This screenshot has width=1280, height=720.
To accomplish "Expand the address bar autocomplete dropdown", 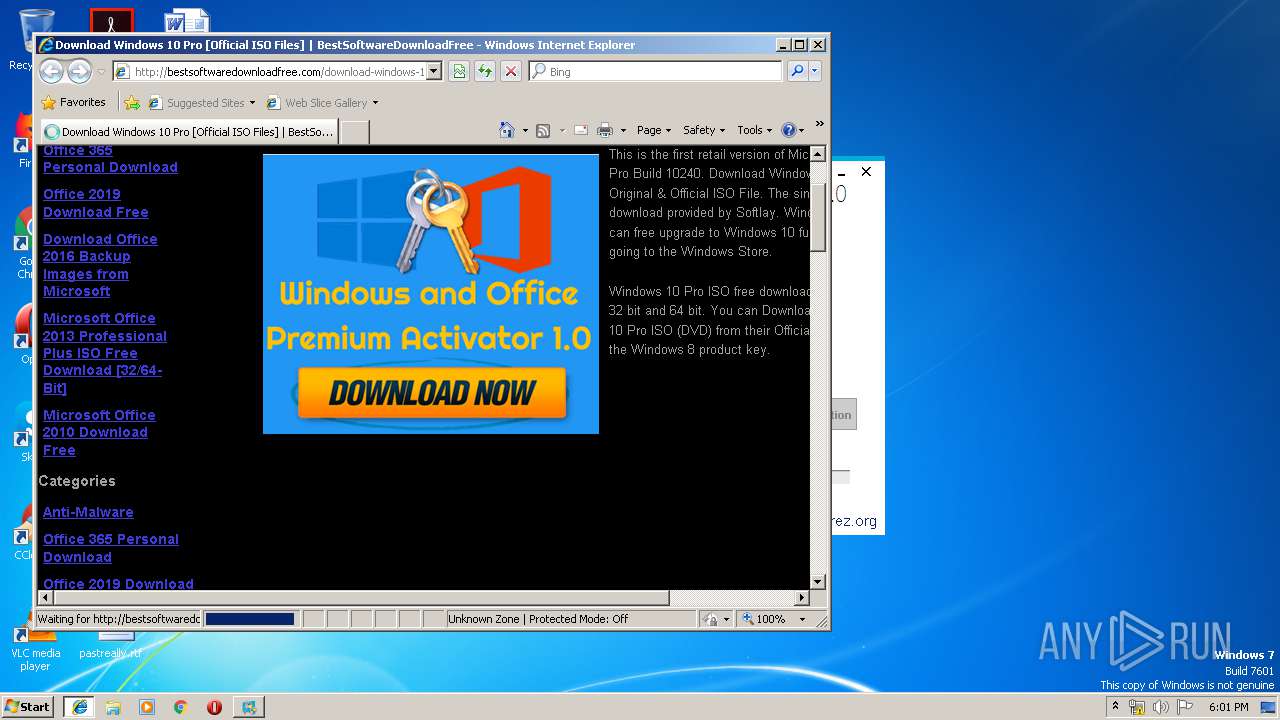I will coord(433,71).
